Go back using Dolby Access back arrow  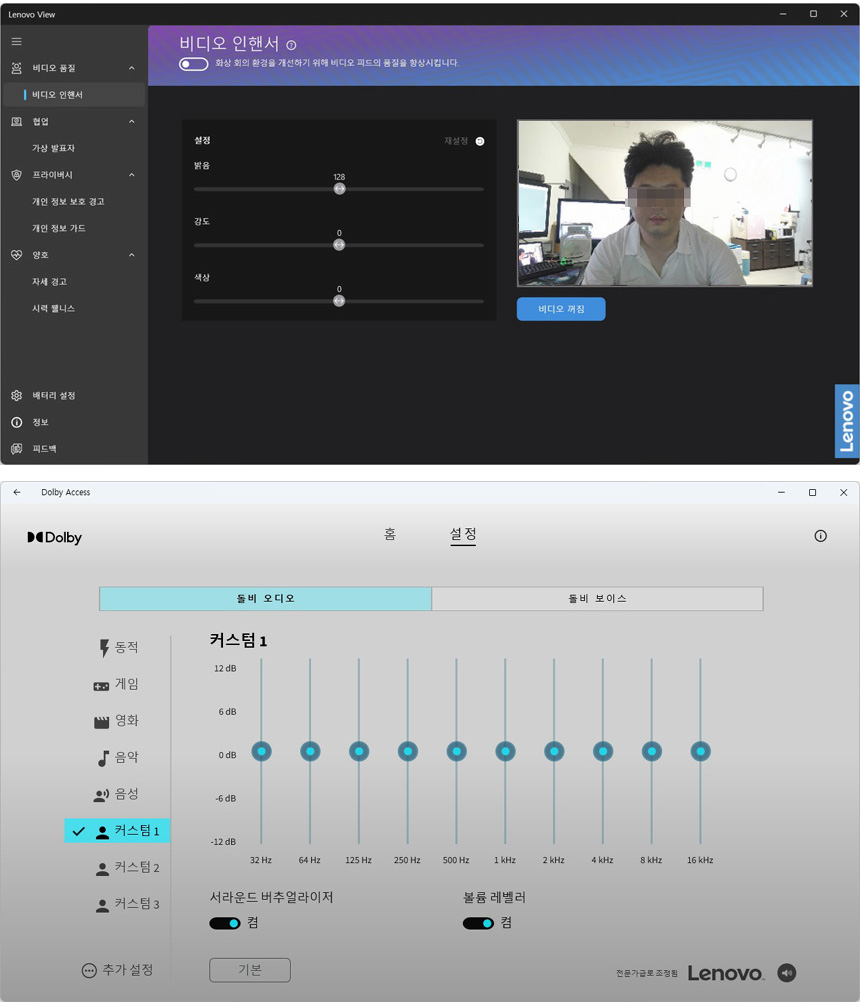click(17, 492)
